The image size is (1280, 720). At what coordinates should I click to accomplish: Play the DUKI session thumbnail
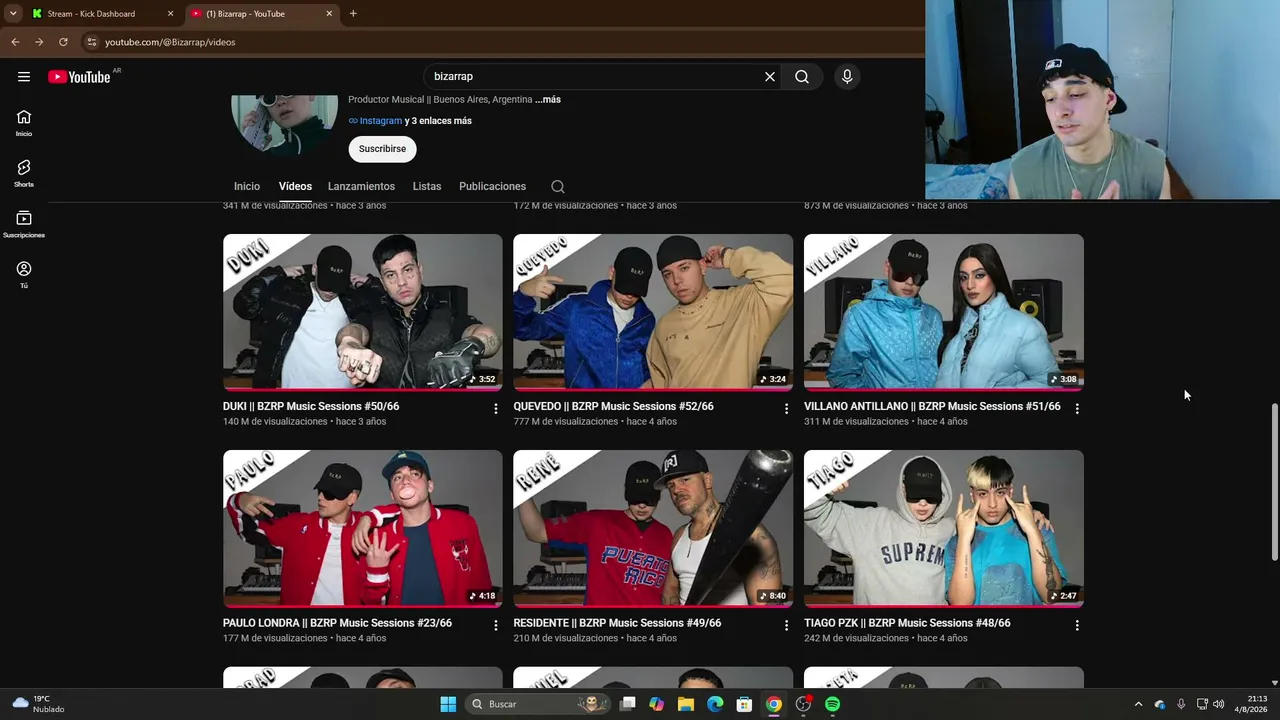363,312
